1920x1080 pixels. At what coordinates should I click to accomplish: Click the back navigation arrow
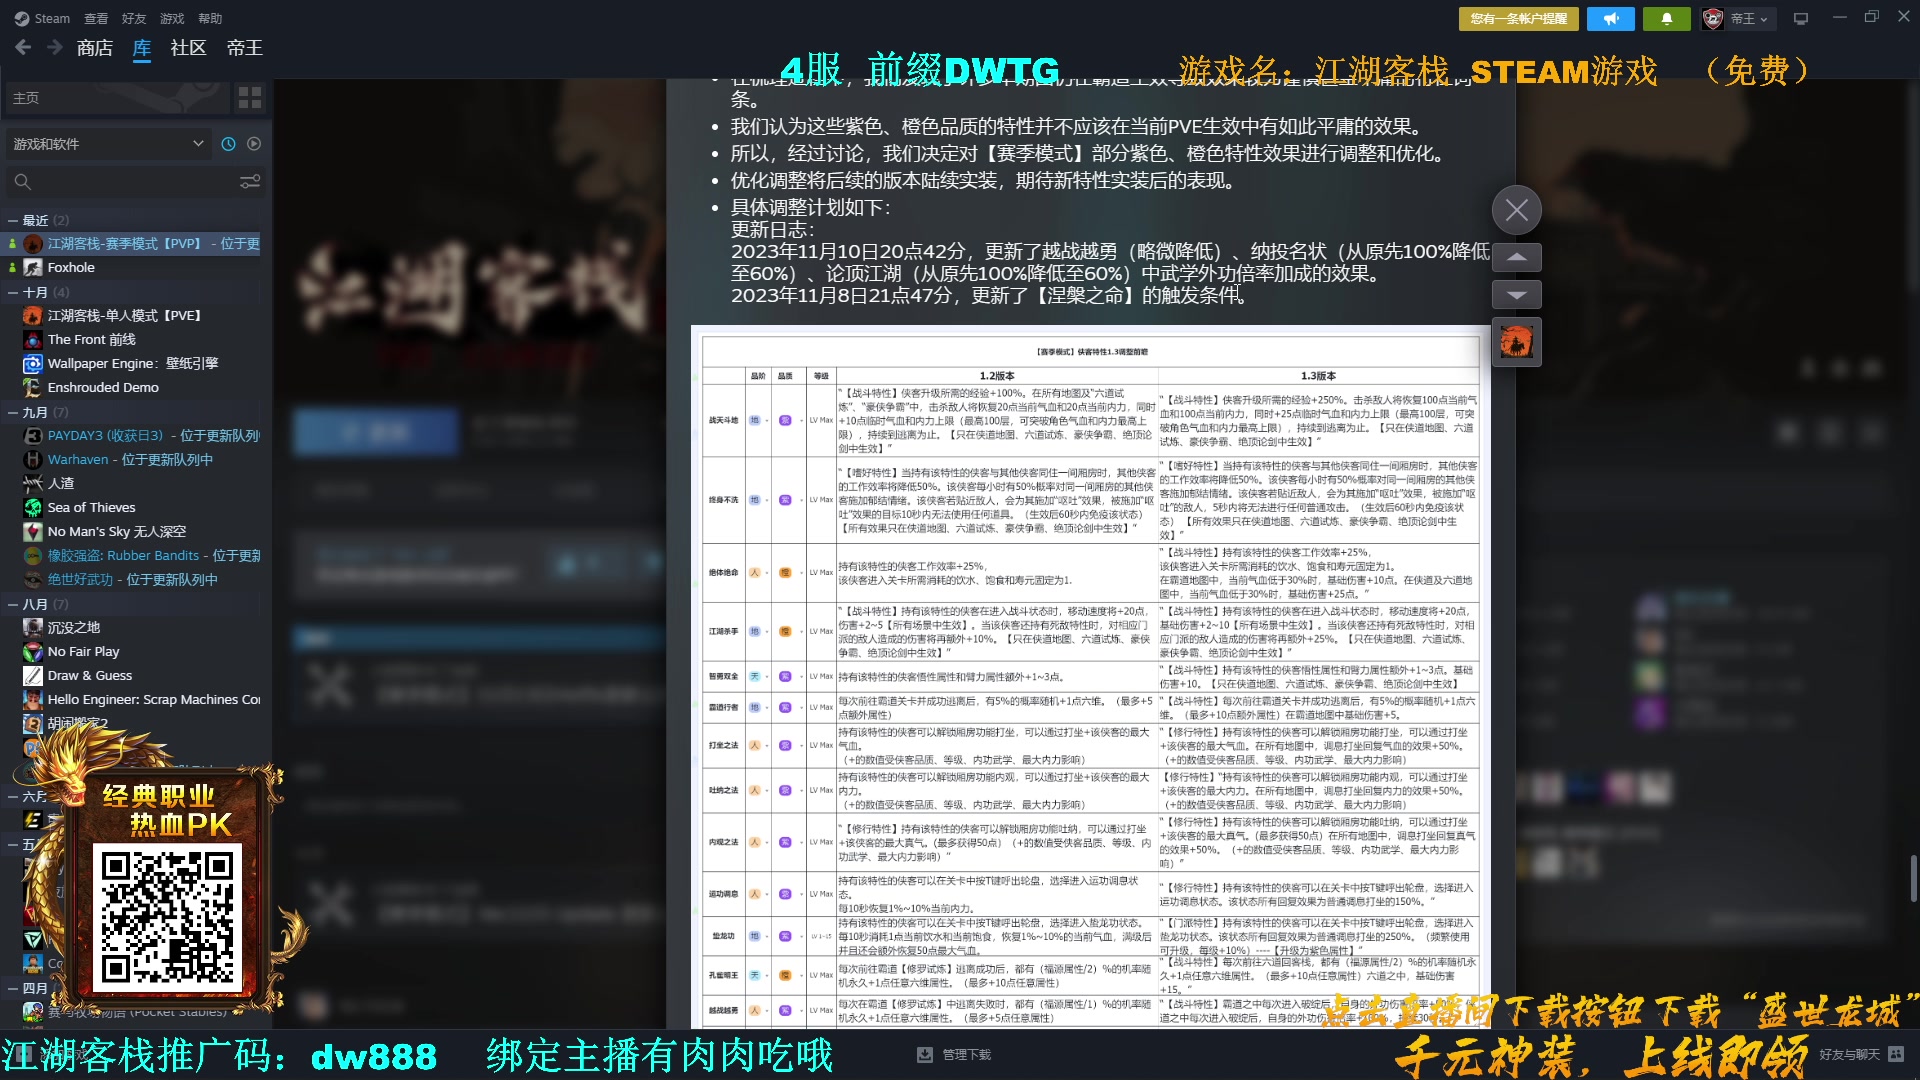click(x=22, y=47)
